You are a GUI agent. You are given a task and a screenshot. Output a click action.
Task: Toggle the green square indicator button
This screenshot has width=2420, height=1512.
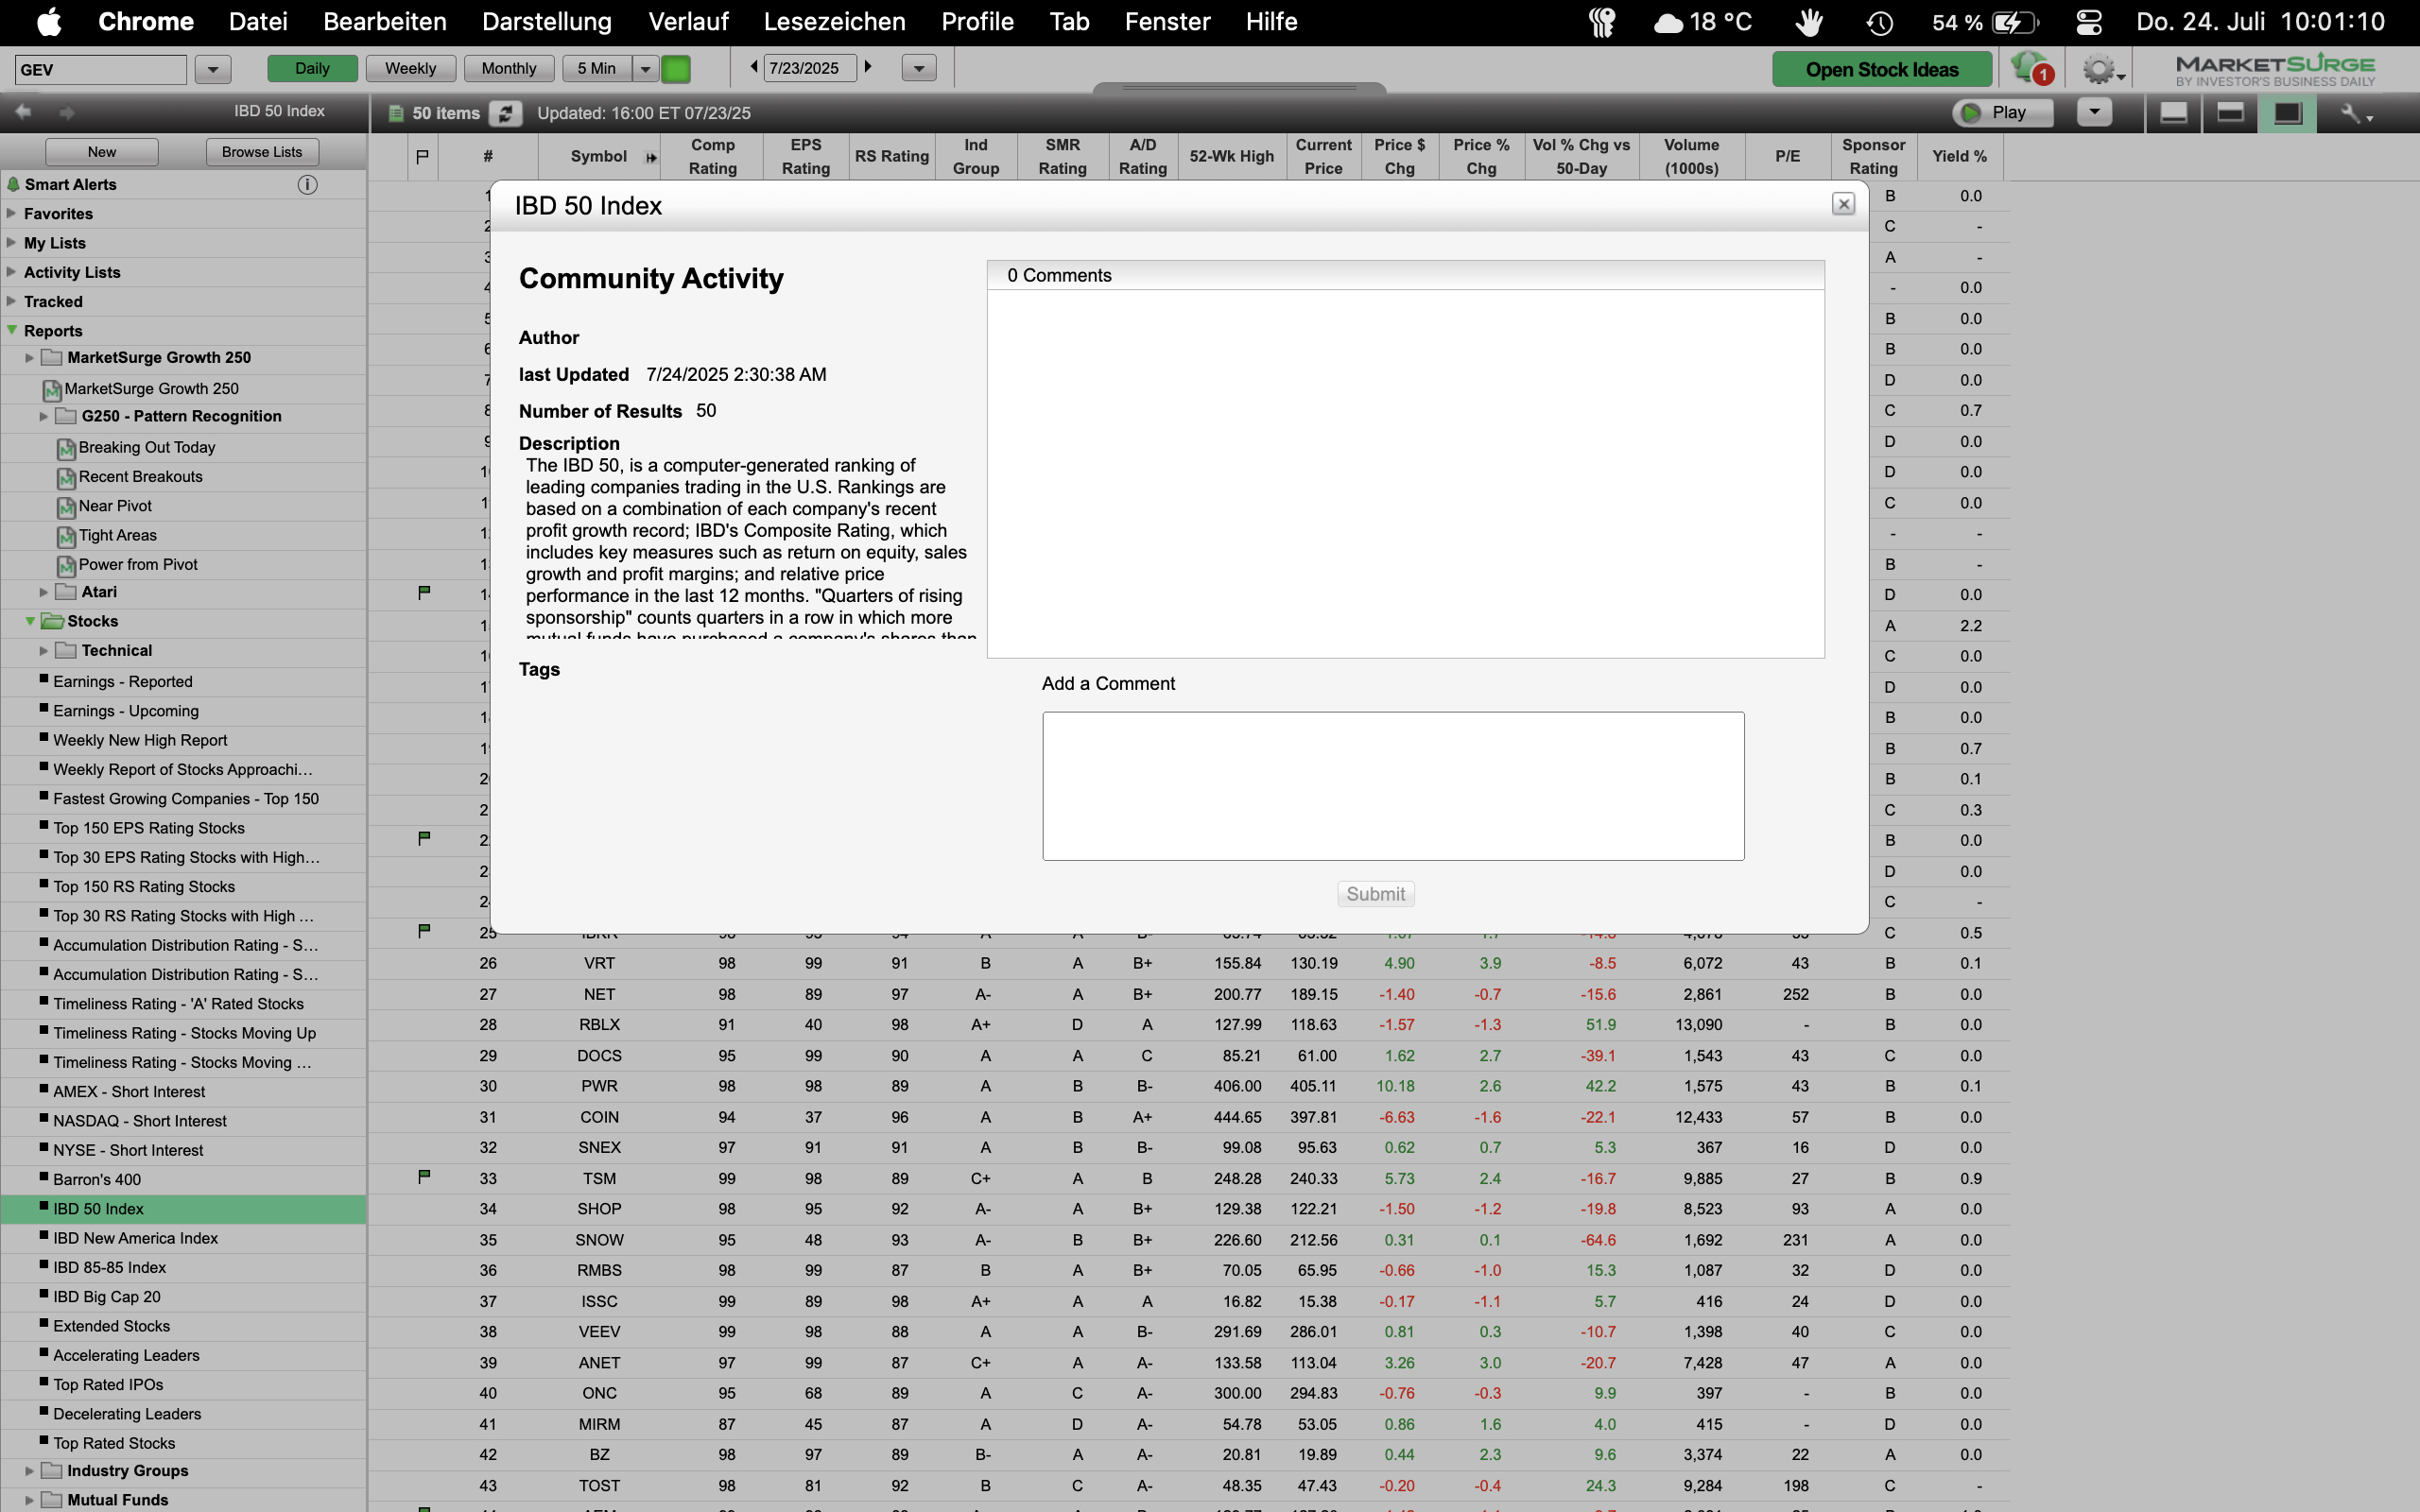[677, 68]
